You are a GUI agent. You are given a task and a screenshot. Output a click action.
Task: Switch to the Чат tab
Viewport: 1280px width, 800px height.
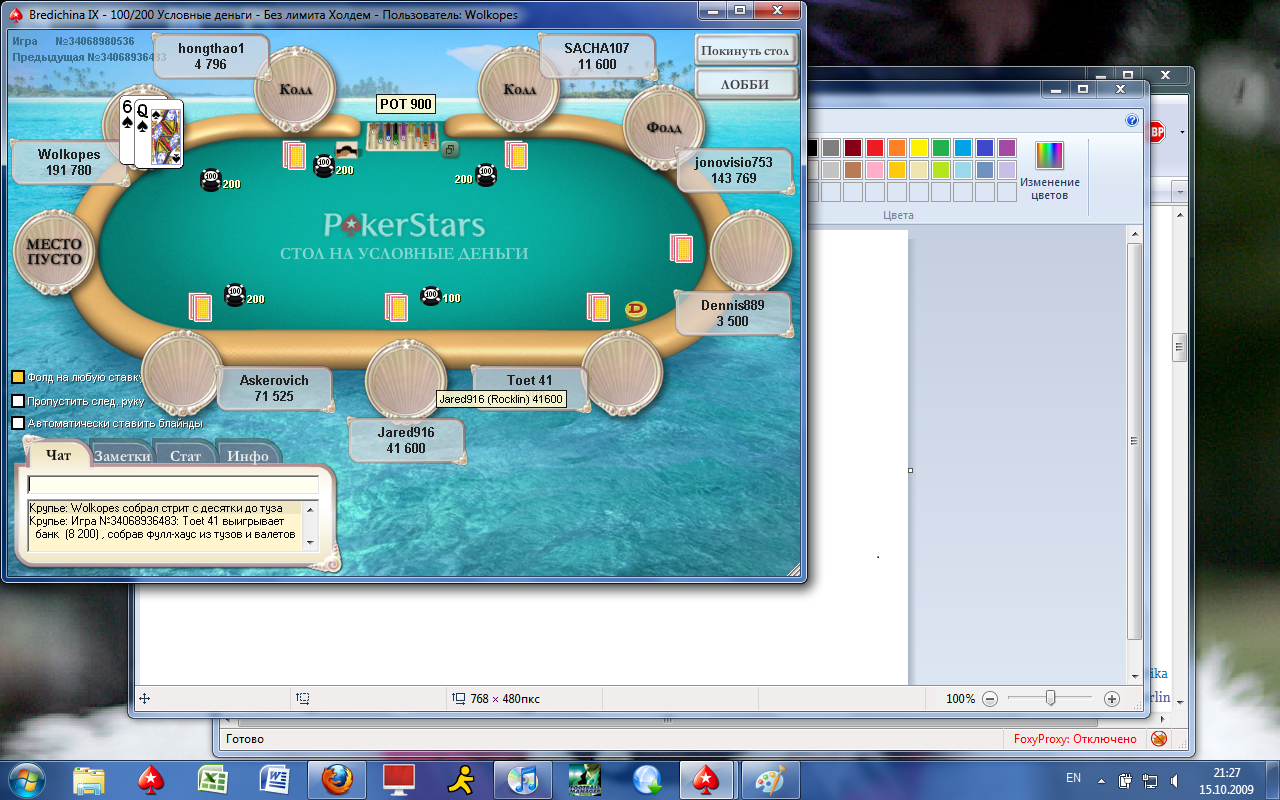(x=59, y=455)
